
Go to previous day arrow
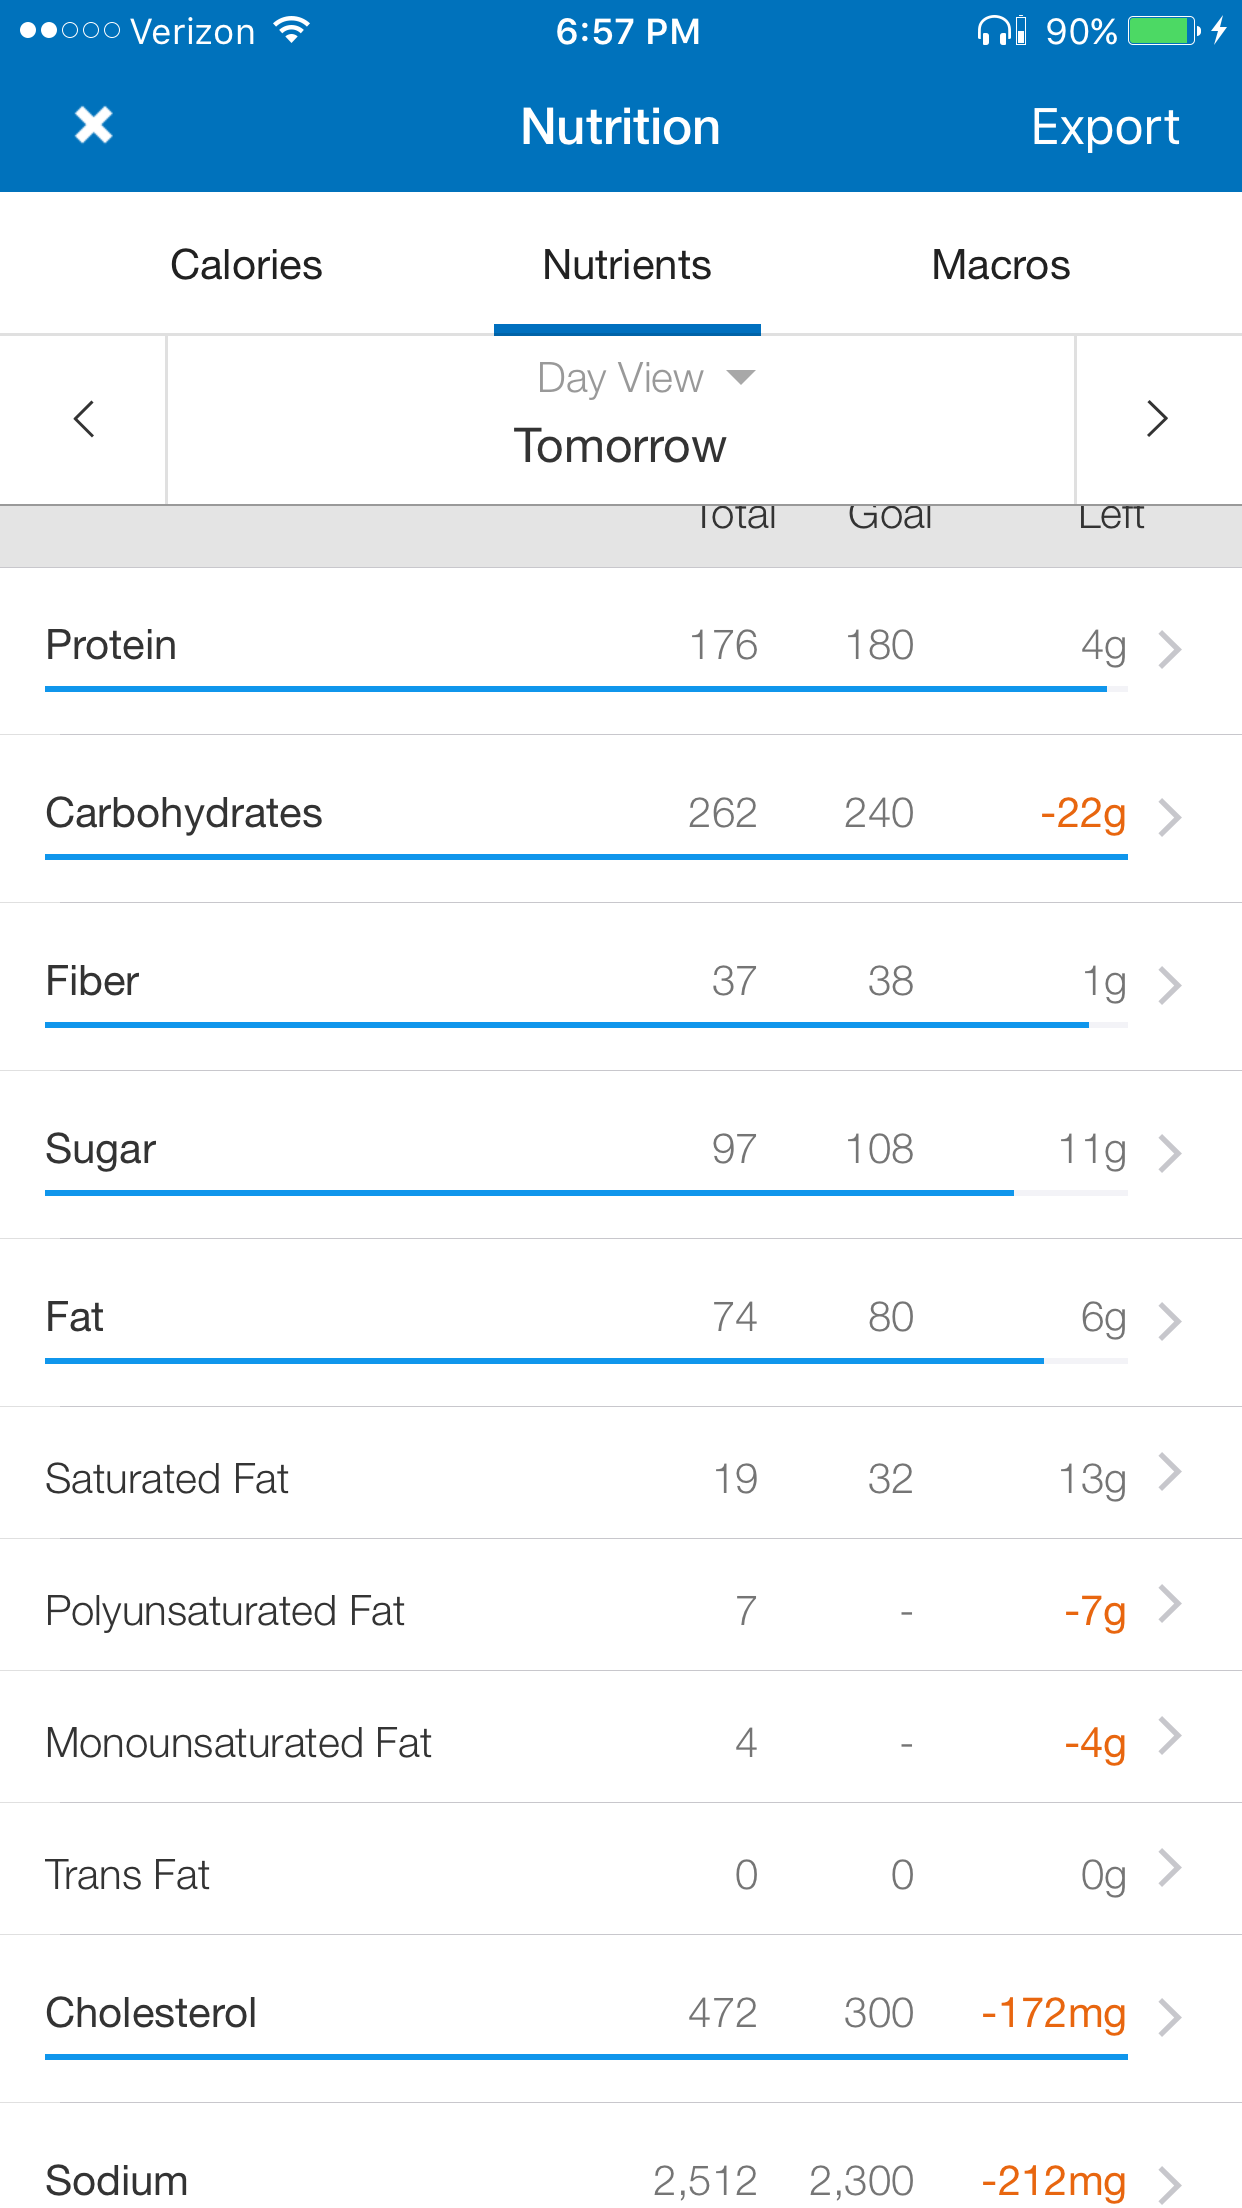(x=84, y=419)
